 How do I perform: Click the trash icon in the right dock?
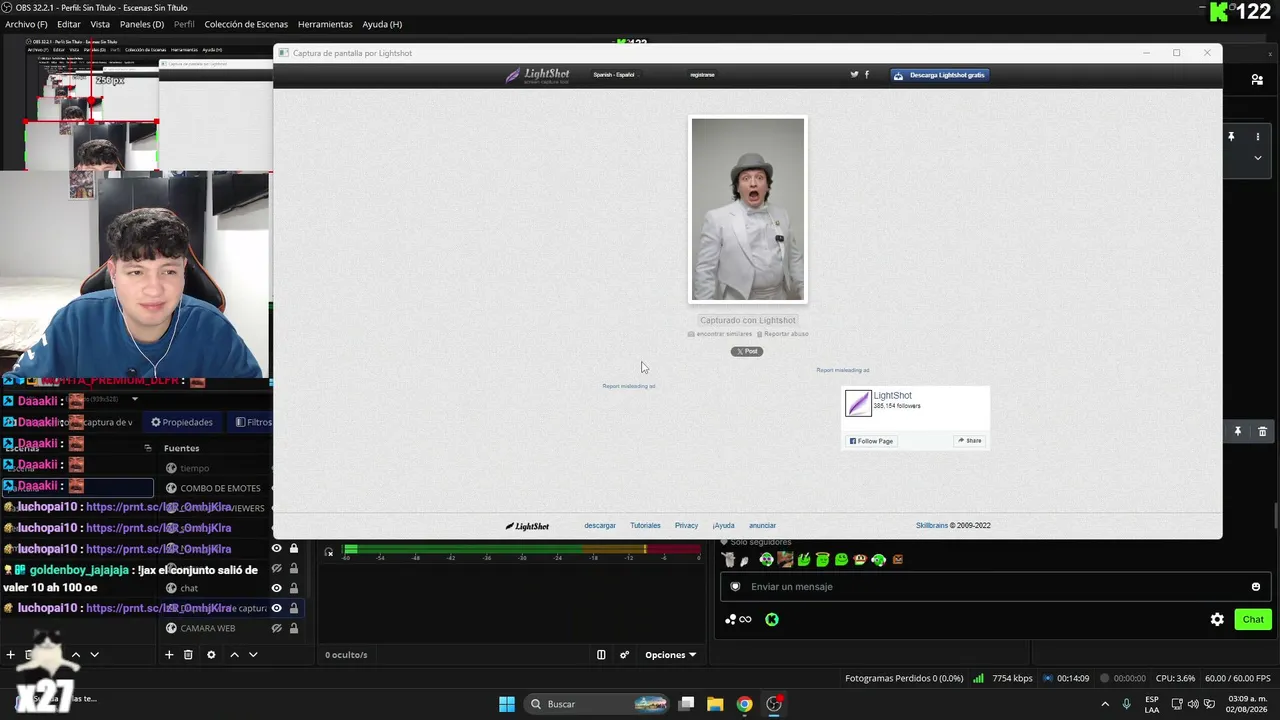click(1262, 431)
